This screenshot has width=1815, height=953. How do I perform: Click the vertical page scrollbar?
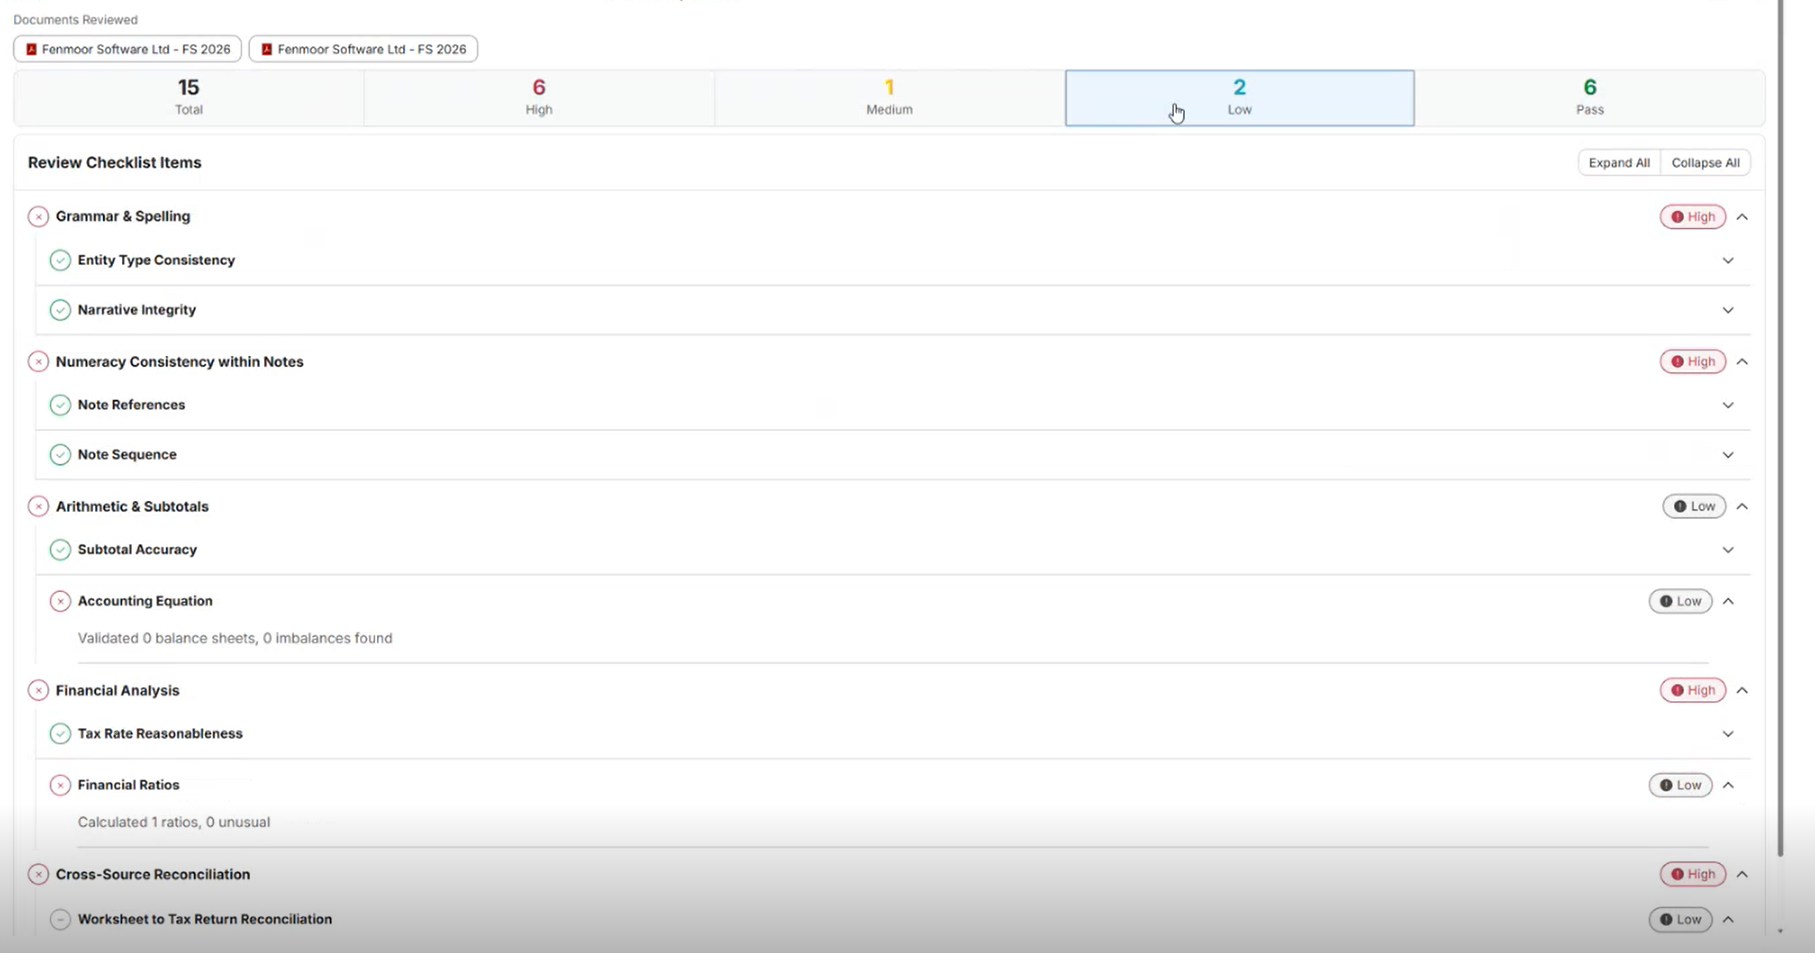click(x=1780, y=428)
